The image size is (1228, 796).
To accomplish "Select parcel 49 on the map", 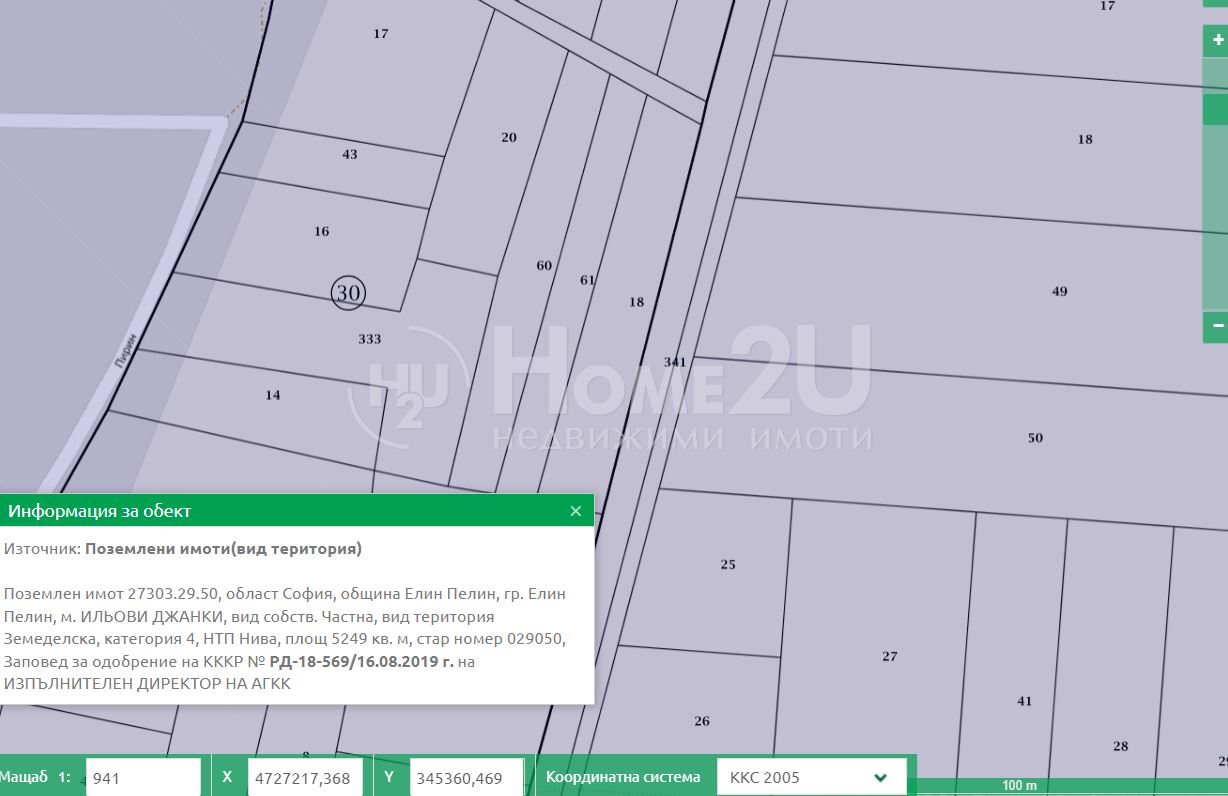I will [1059, 291].
